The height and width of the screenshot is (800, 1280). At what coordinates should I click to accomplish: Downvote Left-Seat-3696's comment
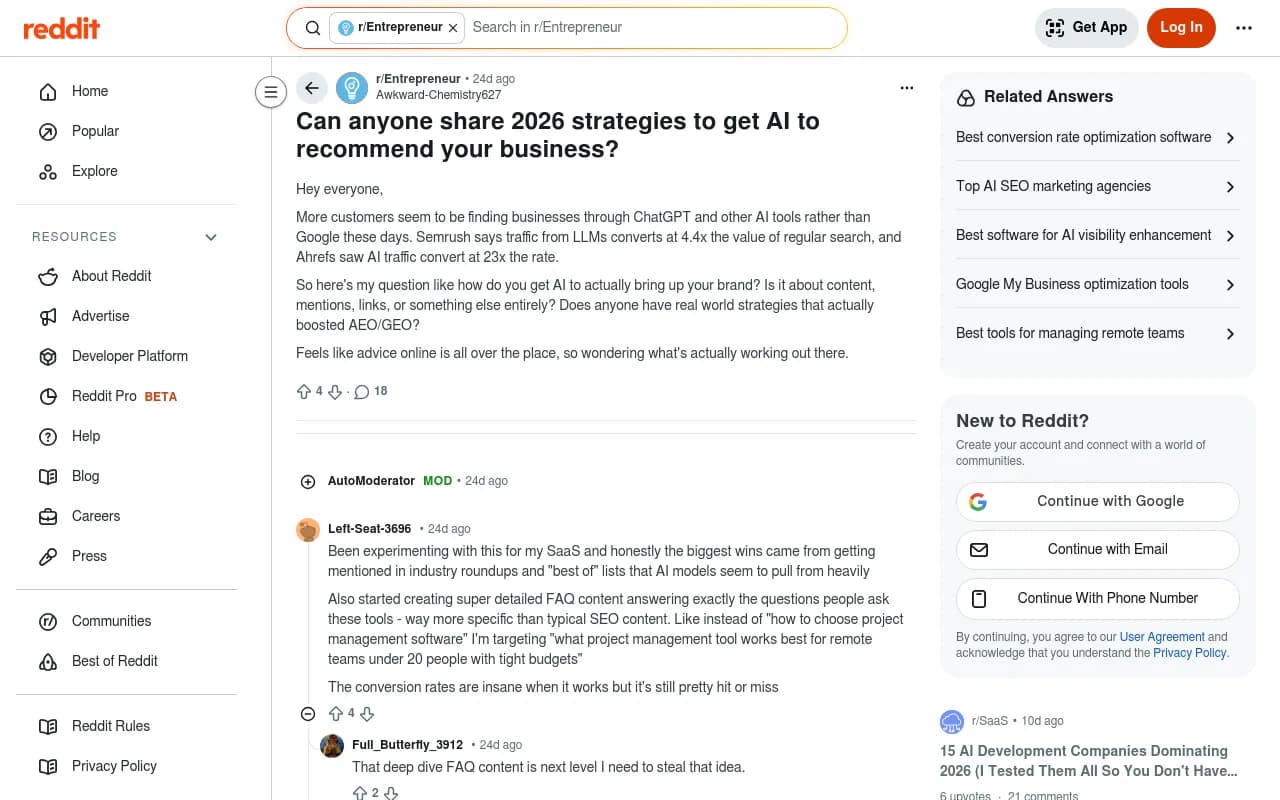(x=366, y=714)
